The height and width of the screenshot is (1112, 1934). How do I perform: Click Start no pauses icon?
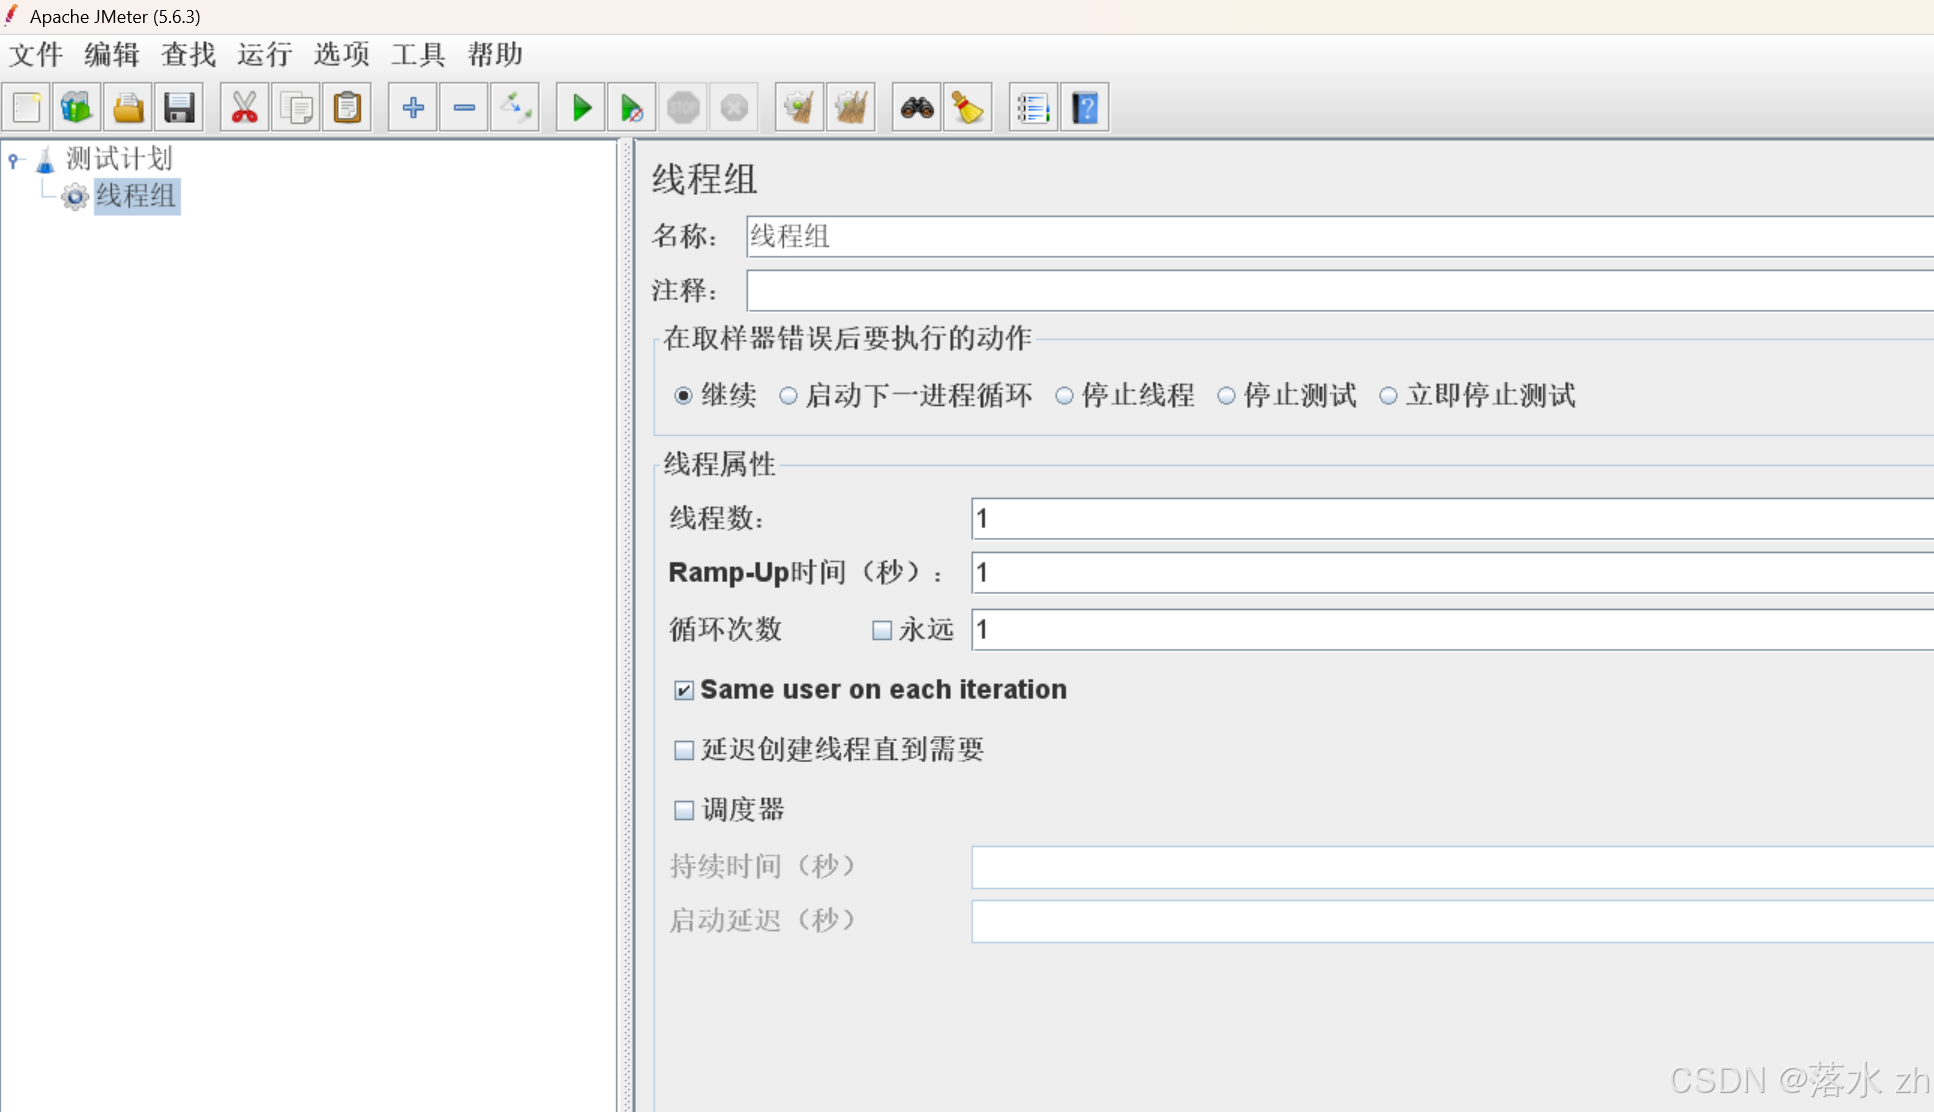(x=632, y=107)
